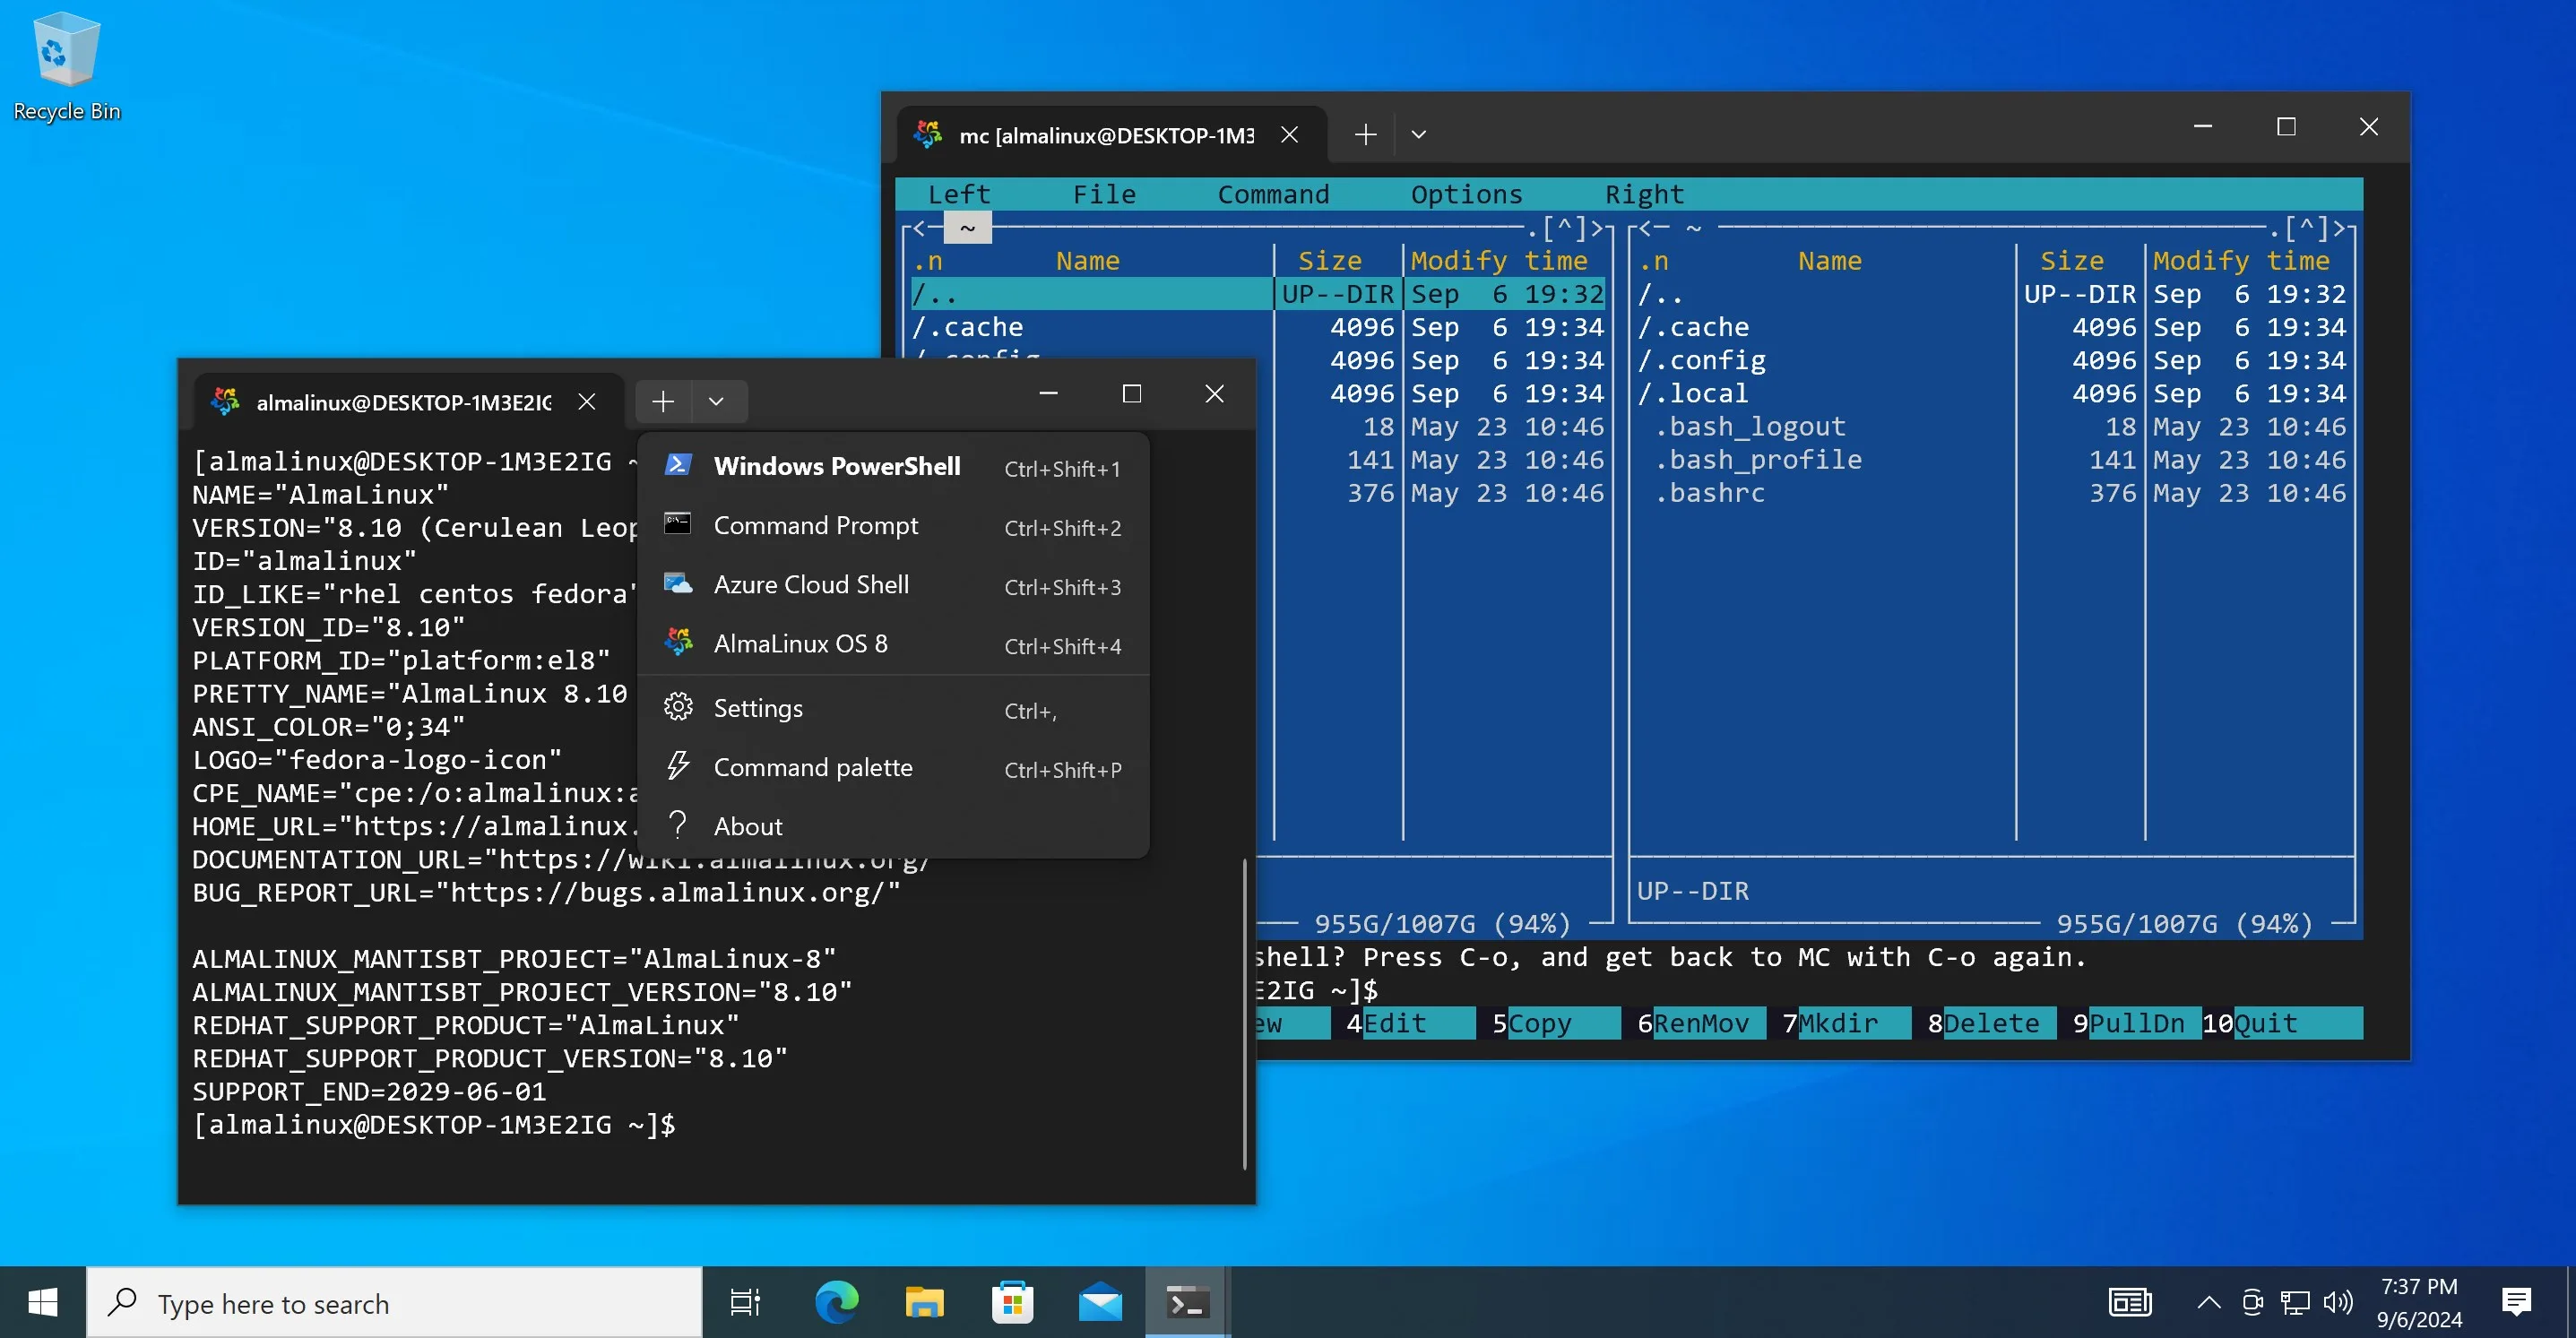This screenshot has width=2576, height=1338.
Task: Select .bash_profile in right mc panel
Action: tap(1992, 459)
